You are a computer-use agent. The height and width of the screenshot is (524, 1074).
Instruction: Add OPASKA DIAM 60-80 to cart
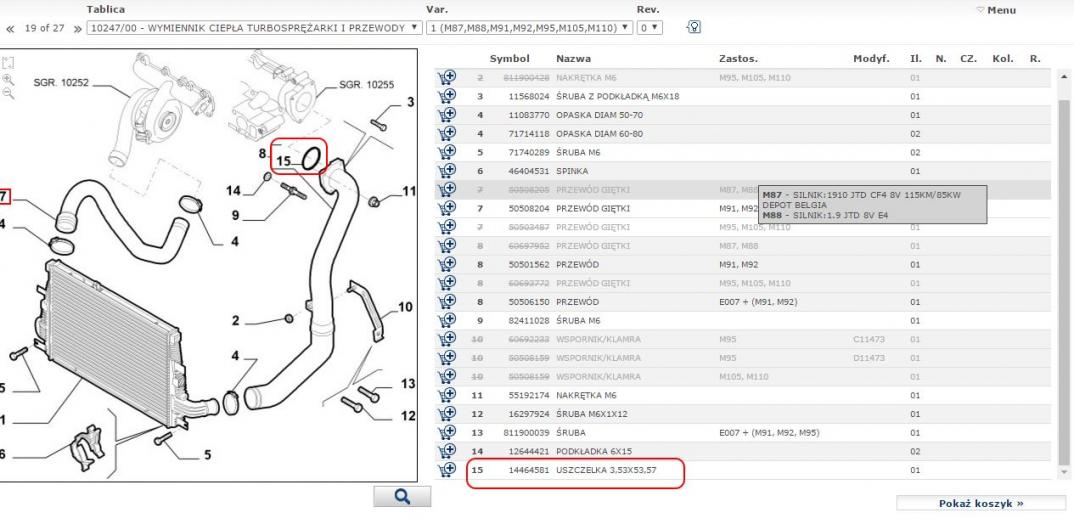click(447, 133)
